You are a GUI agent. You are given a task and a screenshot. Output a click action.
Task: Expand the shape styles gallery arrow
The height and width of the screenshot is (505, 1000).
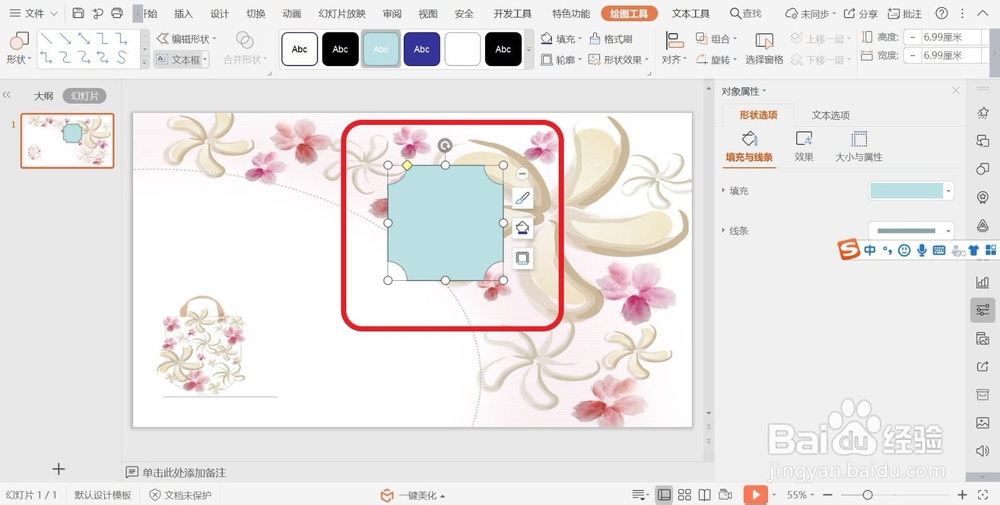click(528, 50)
